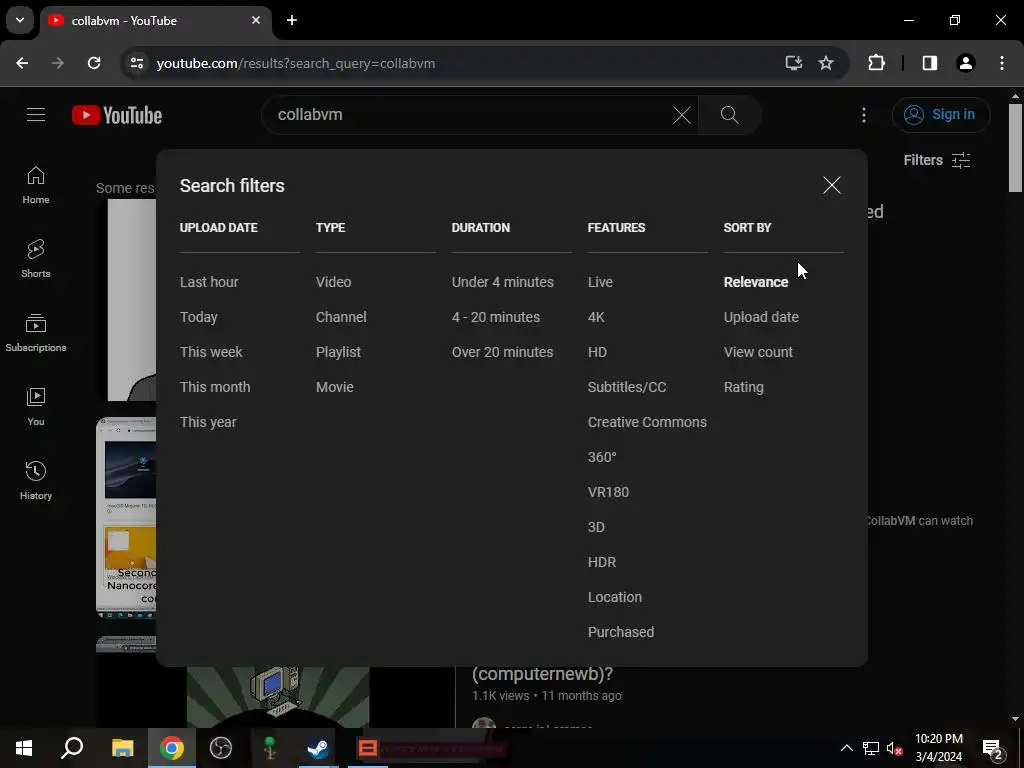
Task: Filter uploads by Today
Action: tap(199, 317)
